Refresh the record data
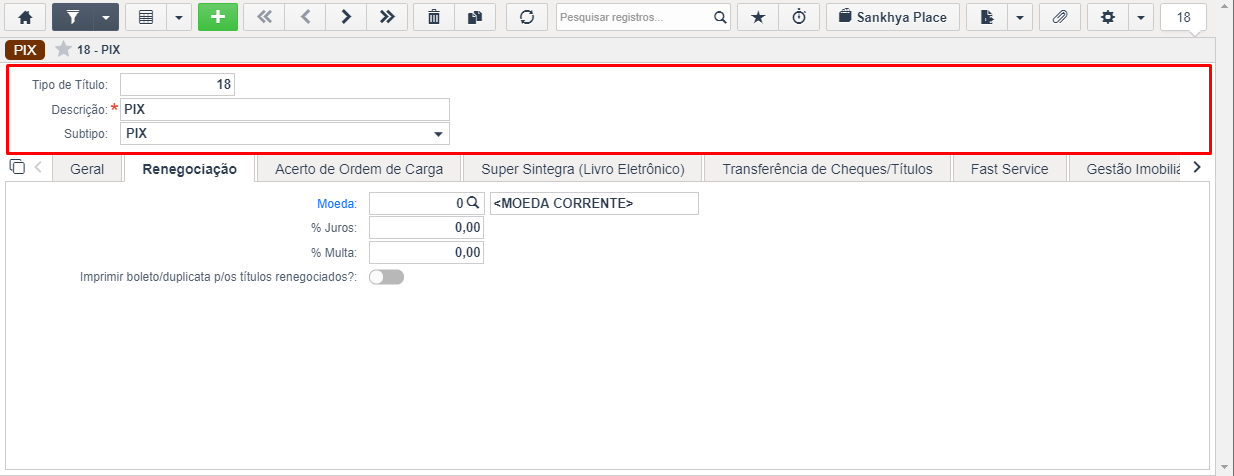The width and height of the screenshot is (1234, 476). [x=527, y=17]
